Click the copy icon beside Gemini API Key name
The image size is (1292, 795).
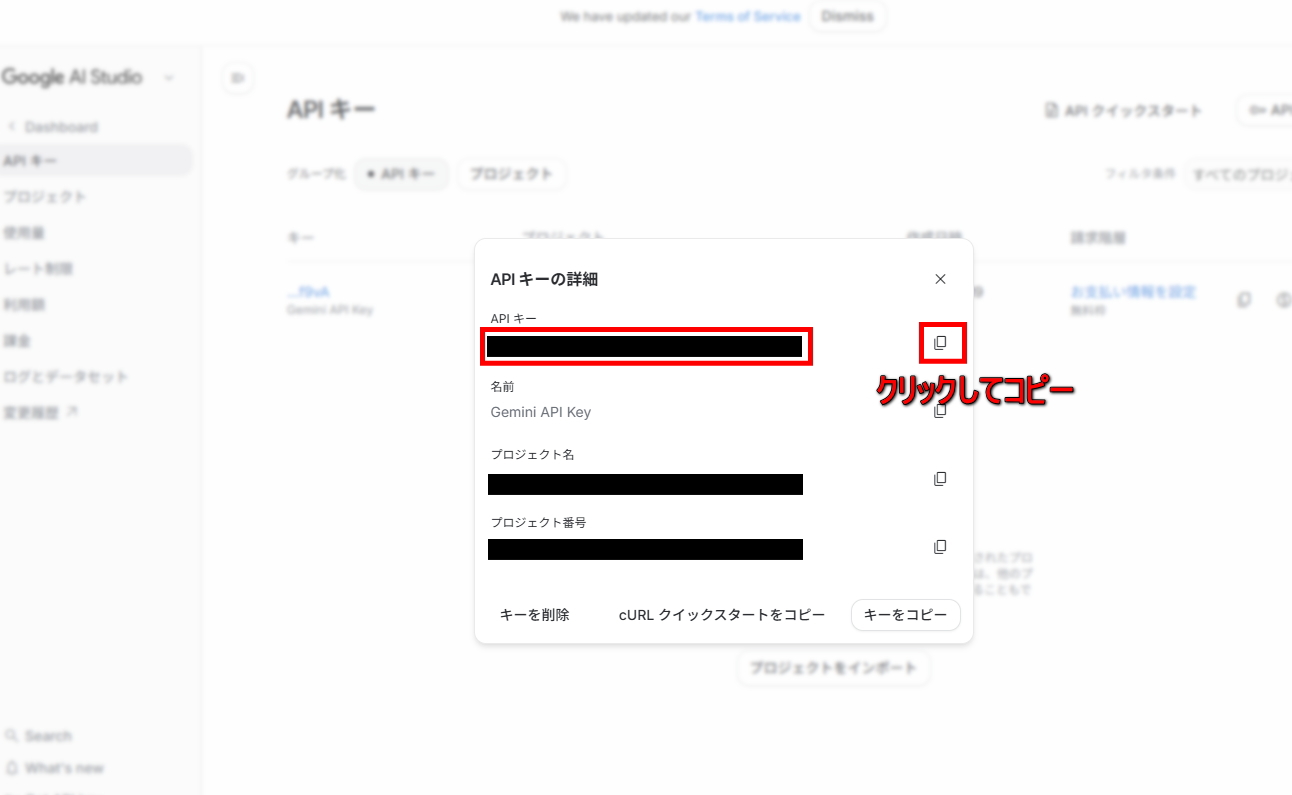click(940, 411)
